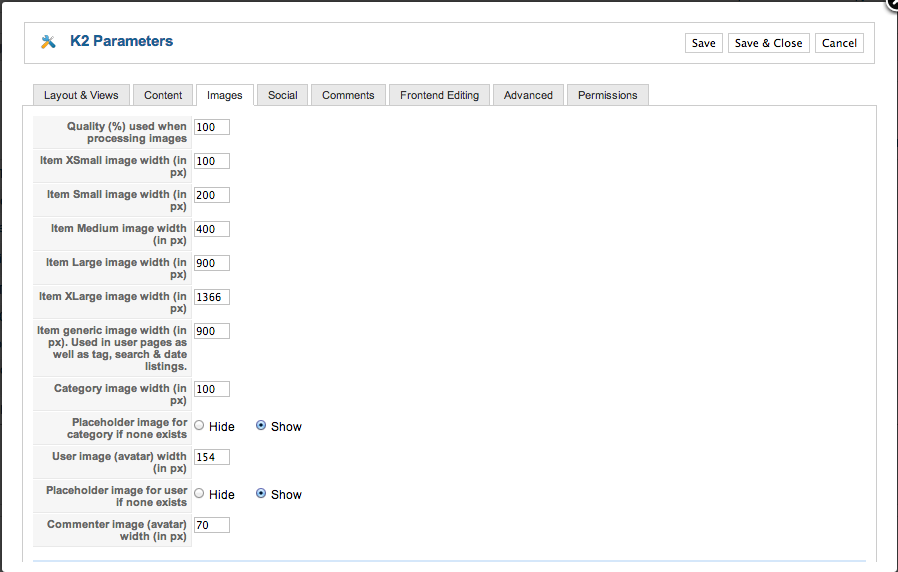Click the Item Large image width field
This screenshot has height=572, width=898.
tap(212, 263)
